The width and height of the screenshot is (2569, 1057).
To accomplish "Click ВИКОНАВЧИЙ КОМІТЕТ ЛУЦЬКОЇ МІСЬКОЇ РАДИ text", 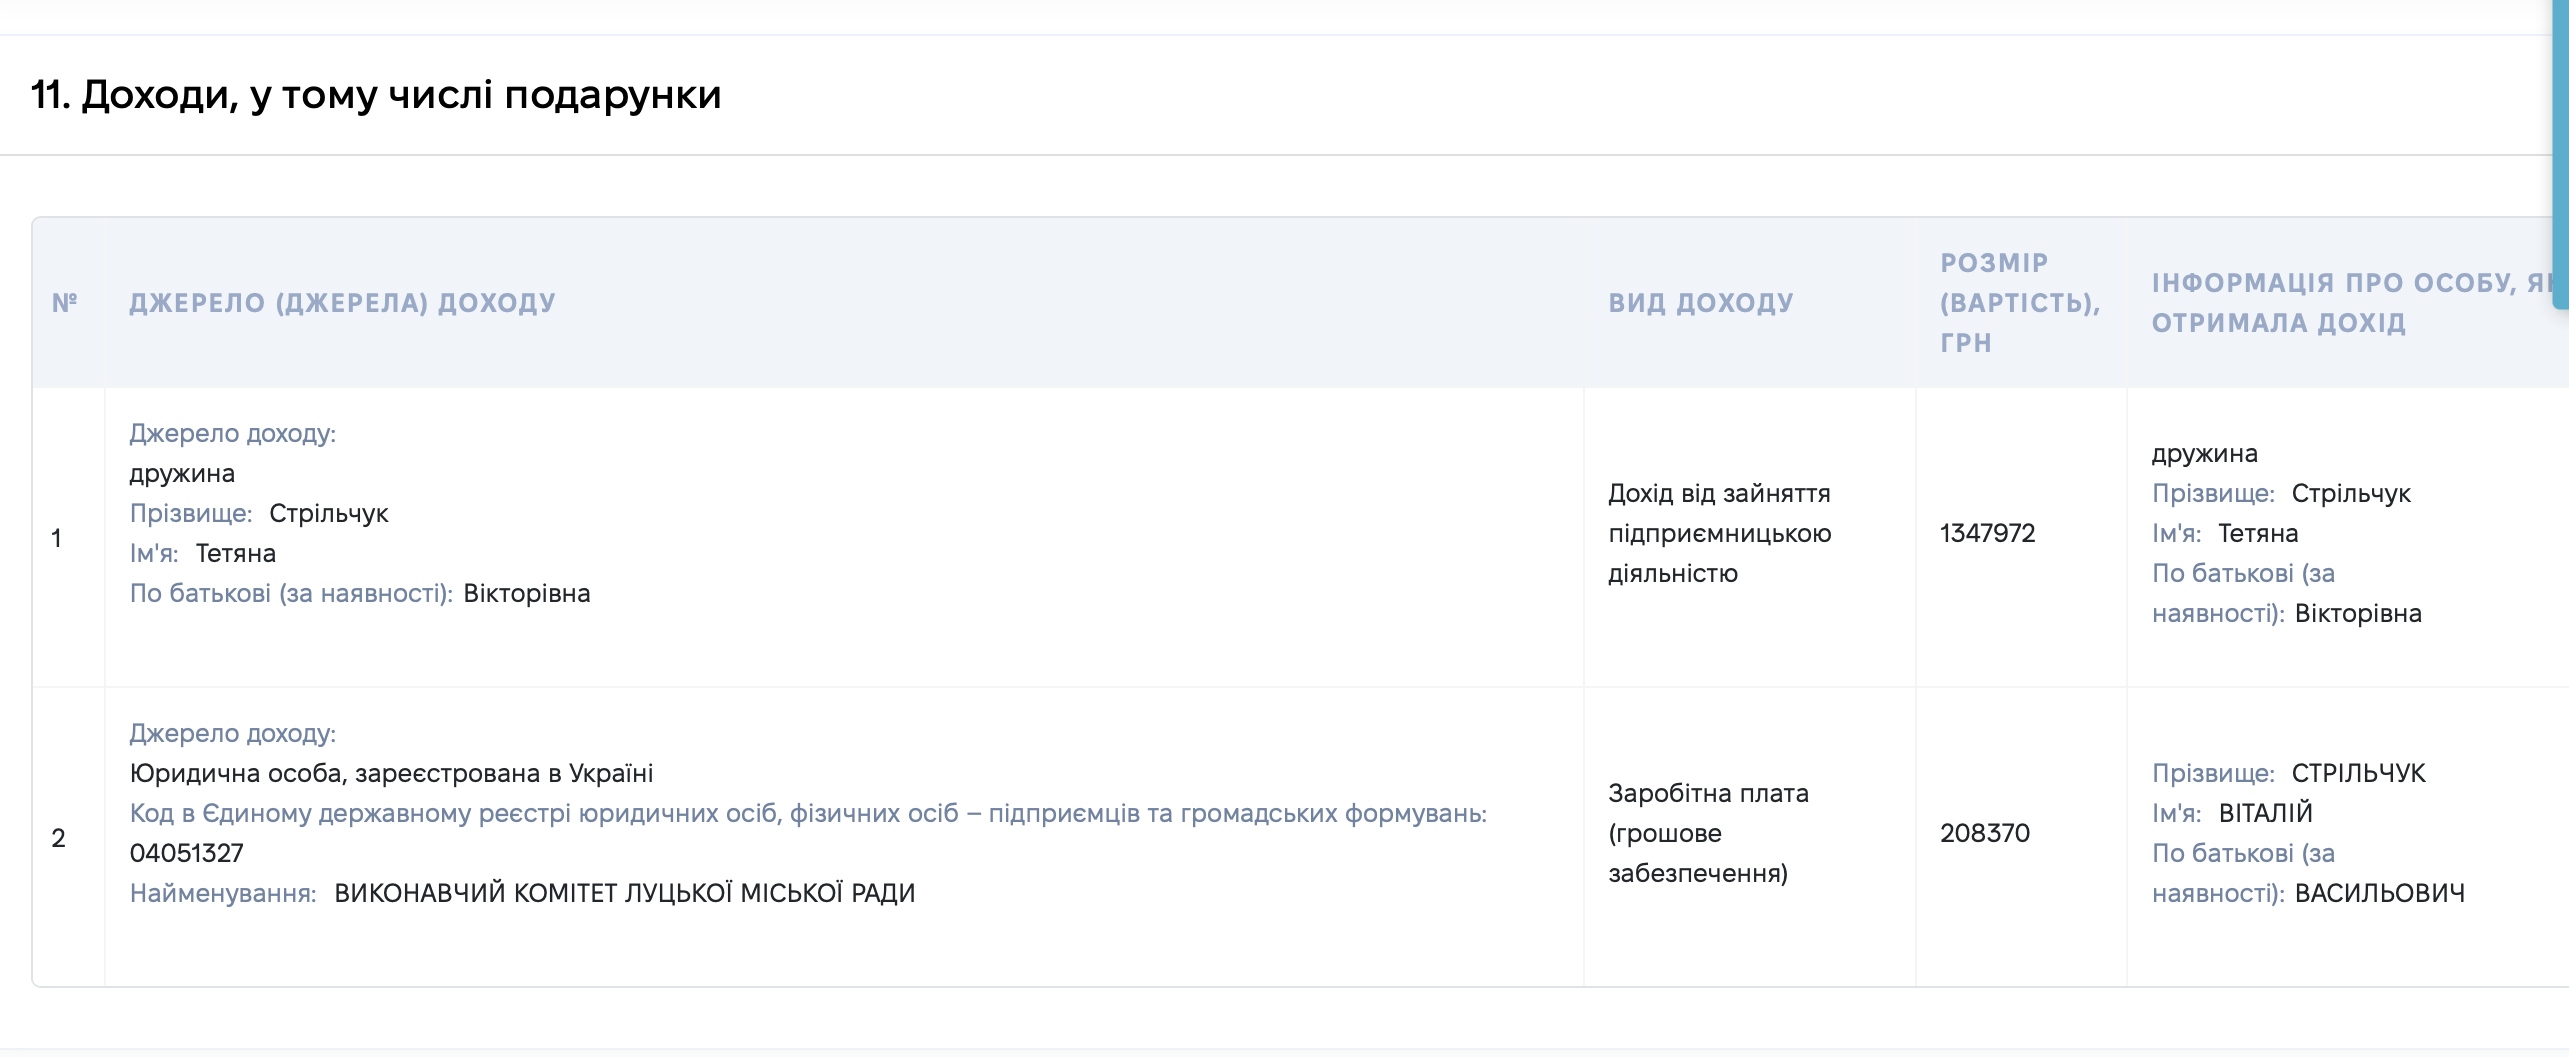I will 625,893.
